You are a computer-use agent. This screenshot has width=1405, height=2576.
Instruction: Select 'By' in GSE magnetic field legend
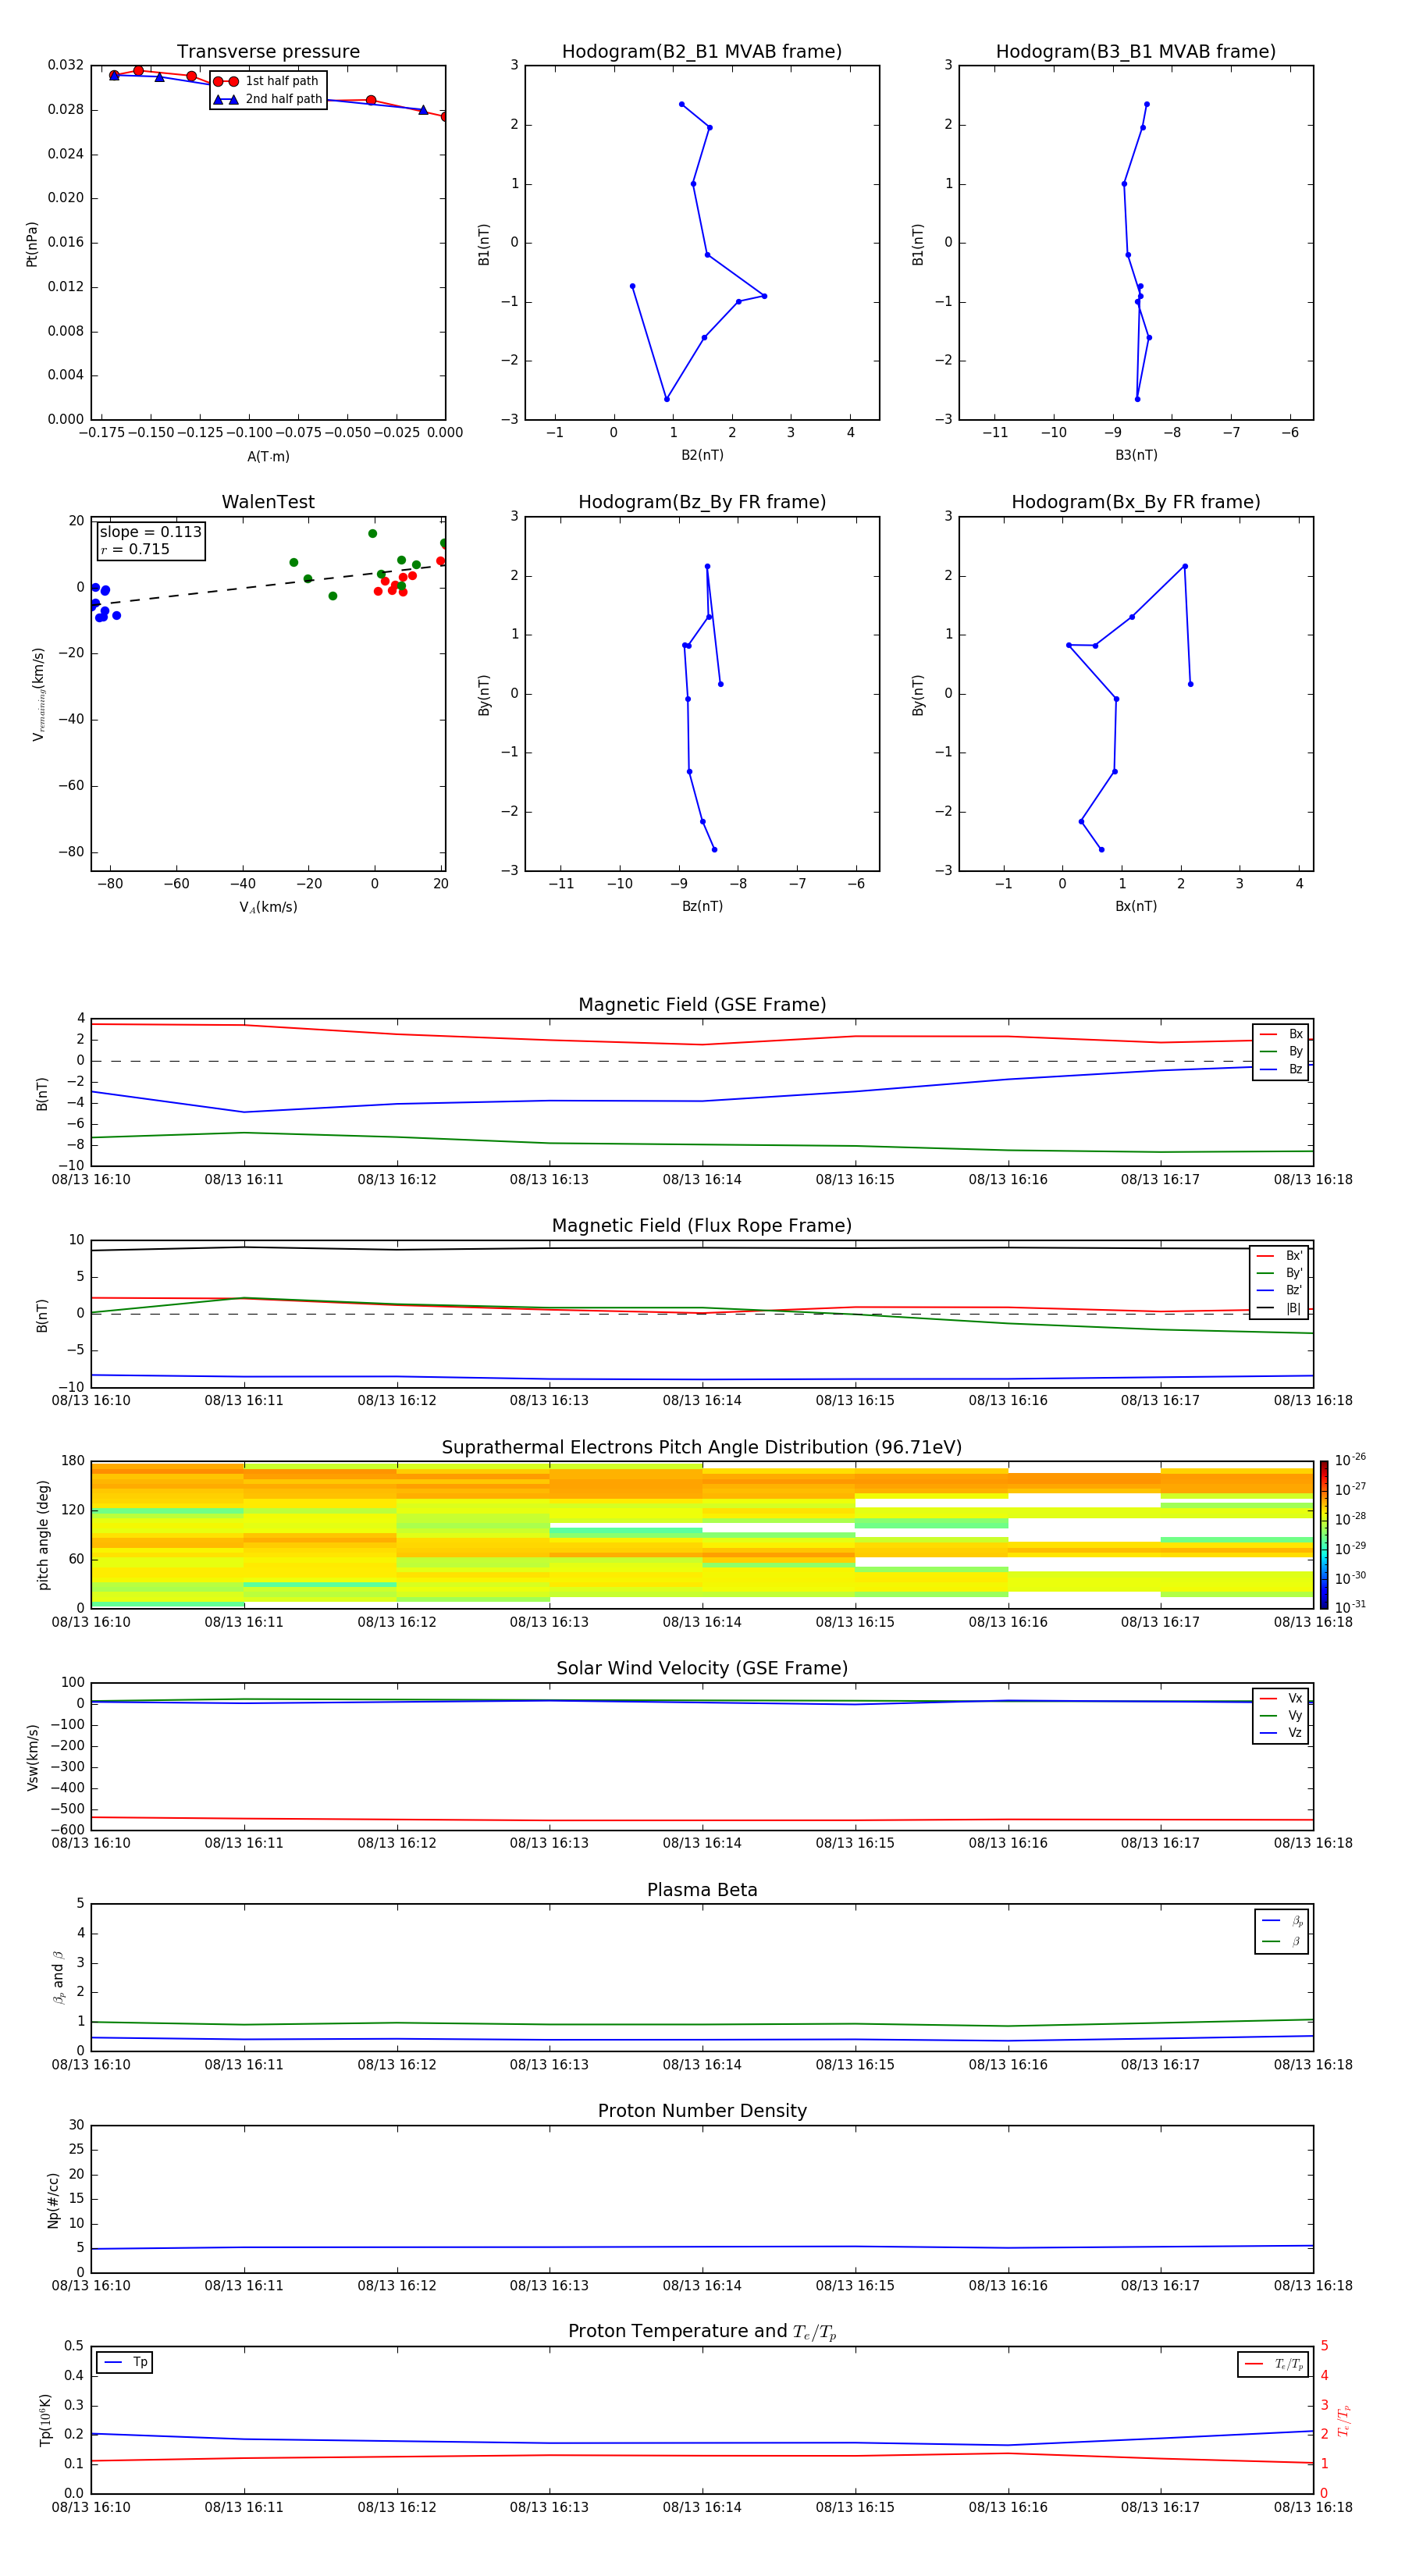[x=1281, y=1052]
